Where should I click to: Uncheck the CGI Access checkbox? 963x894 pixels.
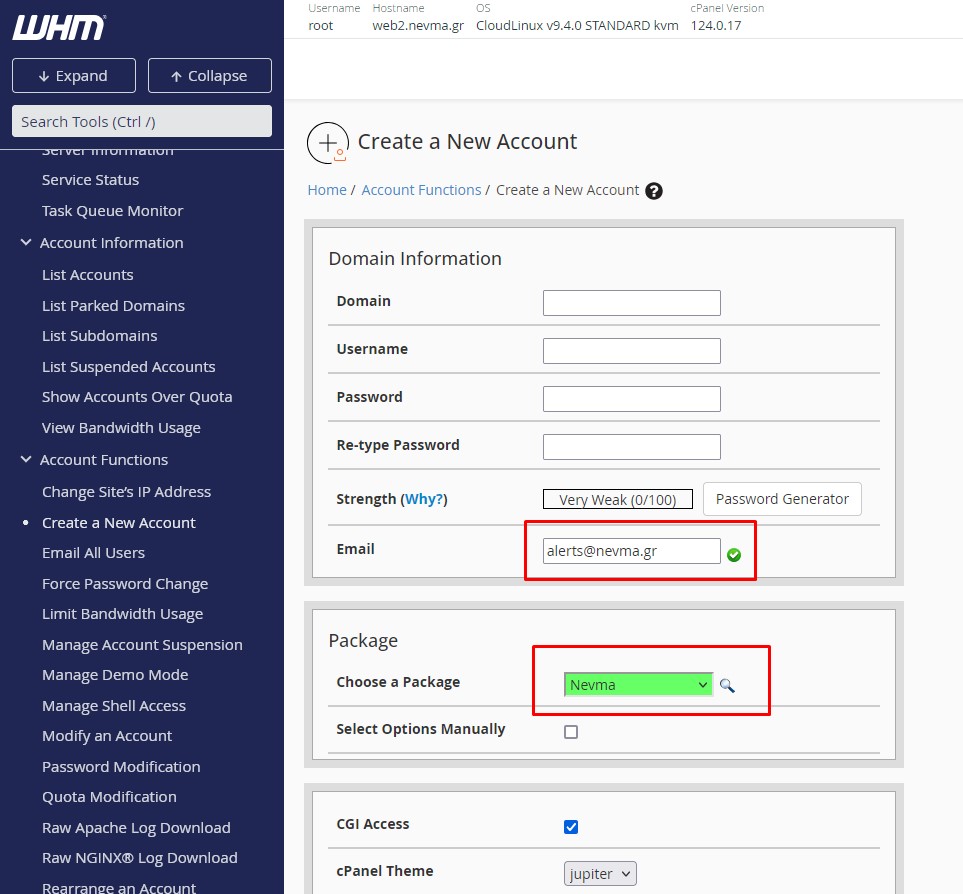click(571, 827)
